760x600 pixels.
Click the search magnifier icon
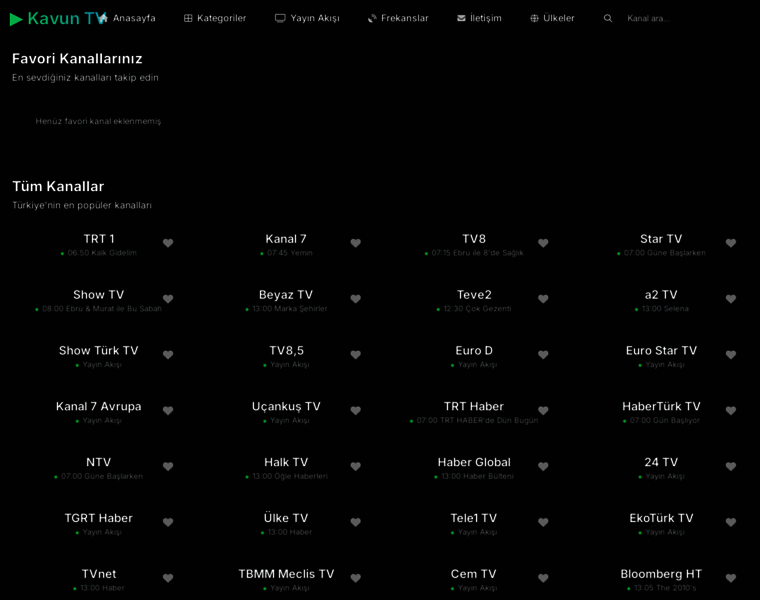coord(608,18)
